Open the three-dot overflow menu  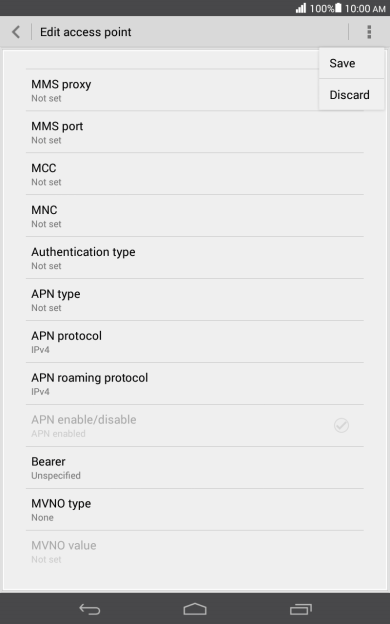click(x=369, y=32)
